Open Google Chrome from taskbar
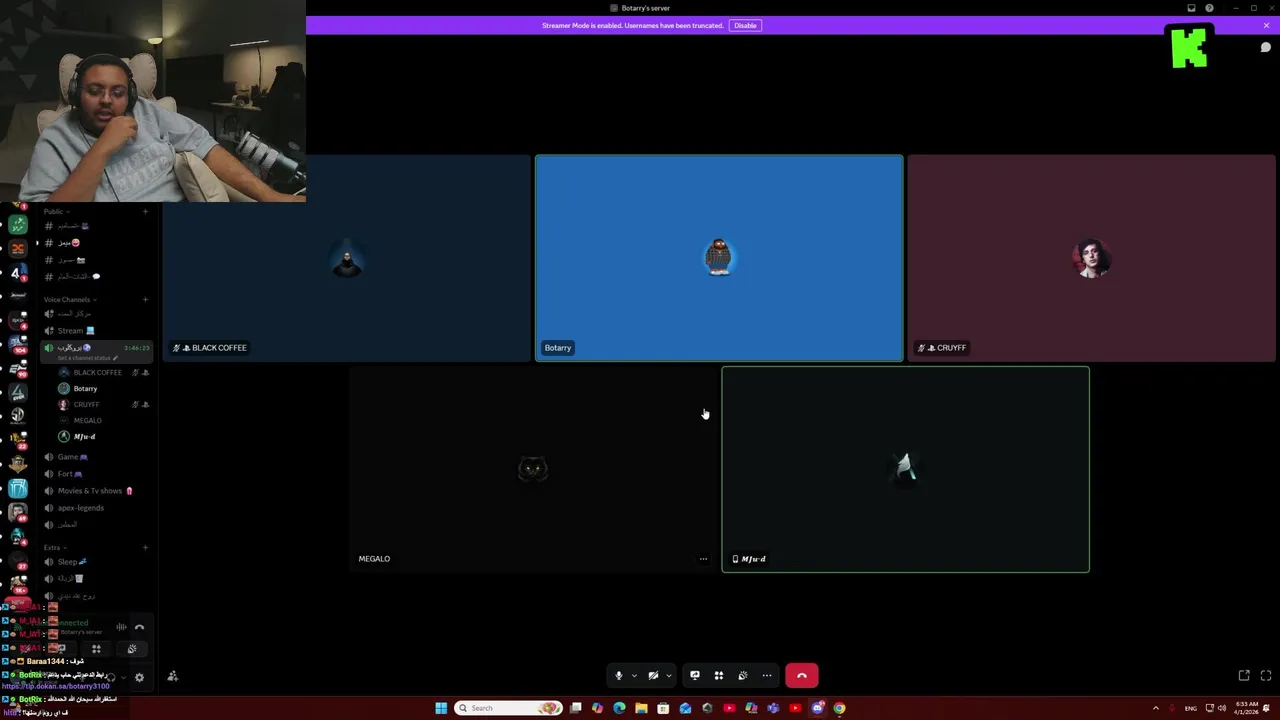Image resolution: width=1280 pixels, height=720 pixels. click(x=839, y=708)
